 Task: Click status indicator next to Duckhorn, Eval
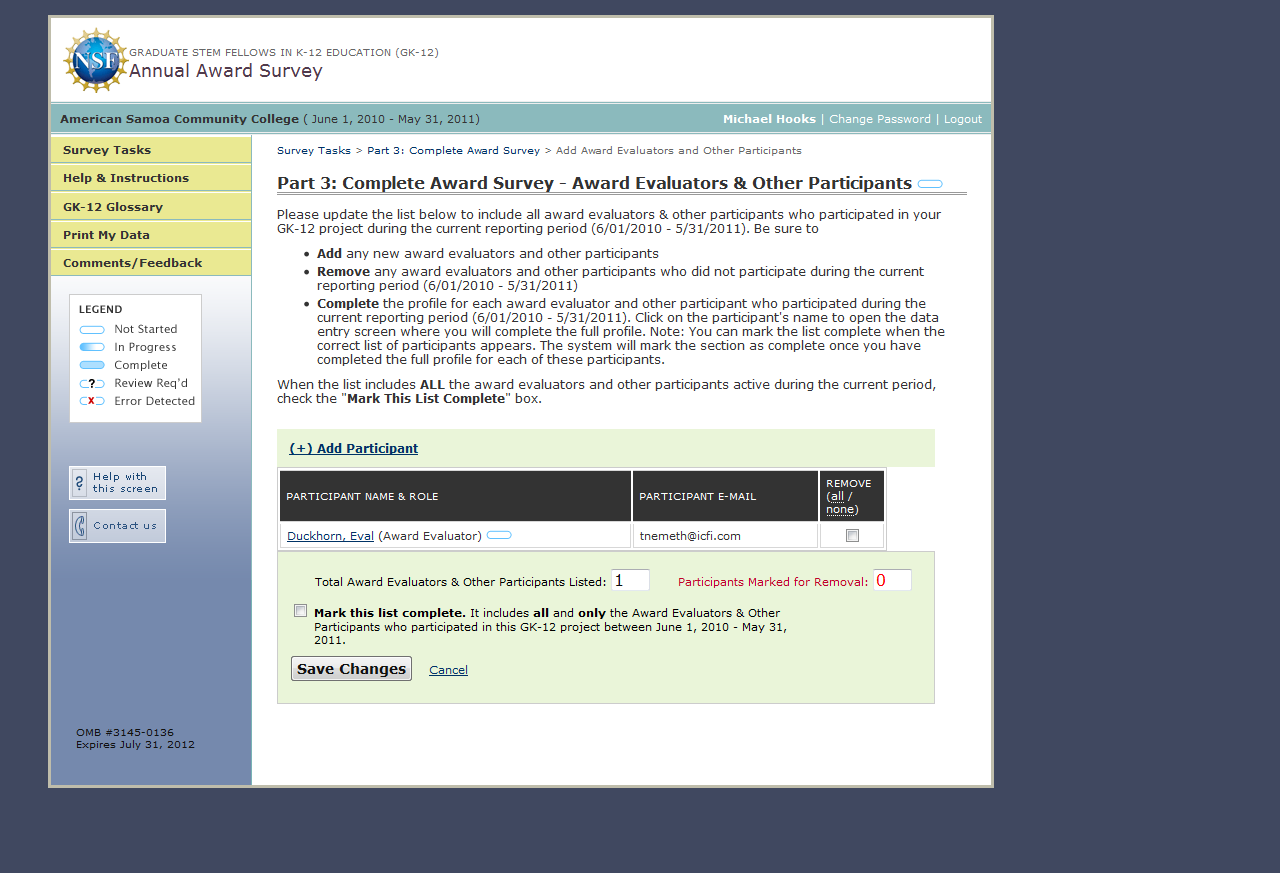click(498, 536)
